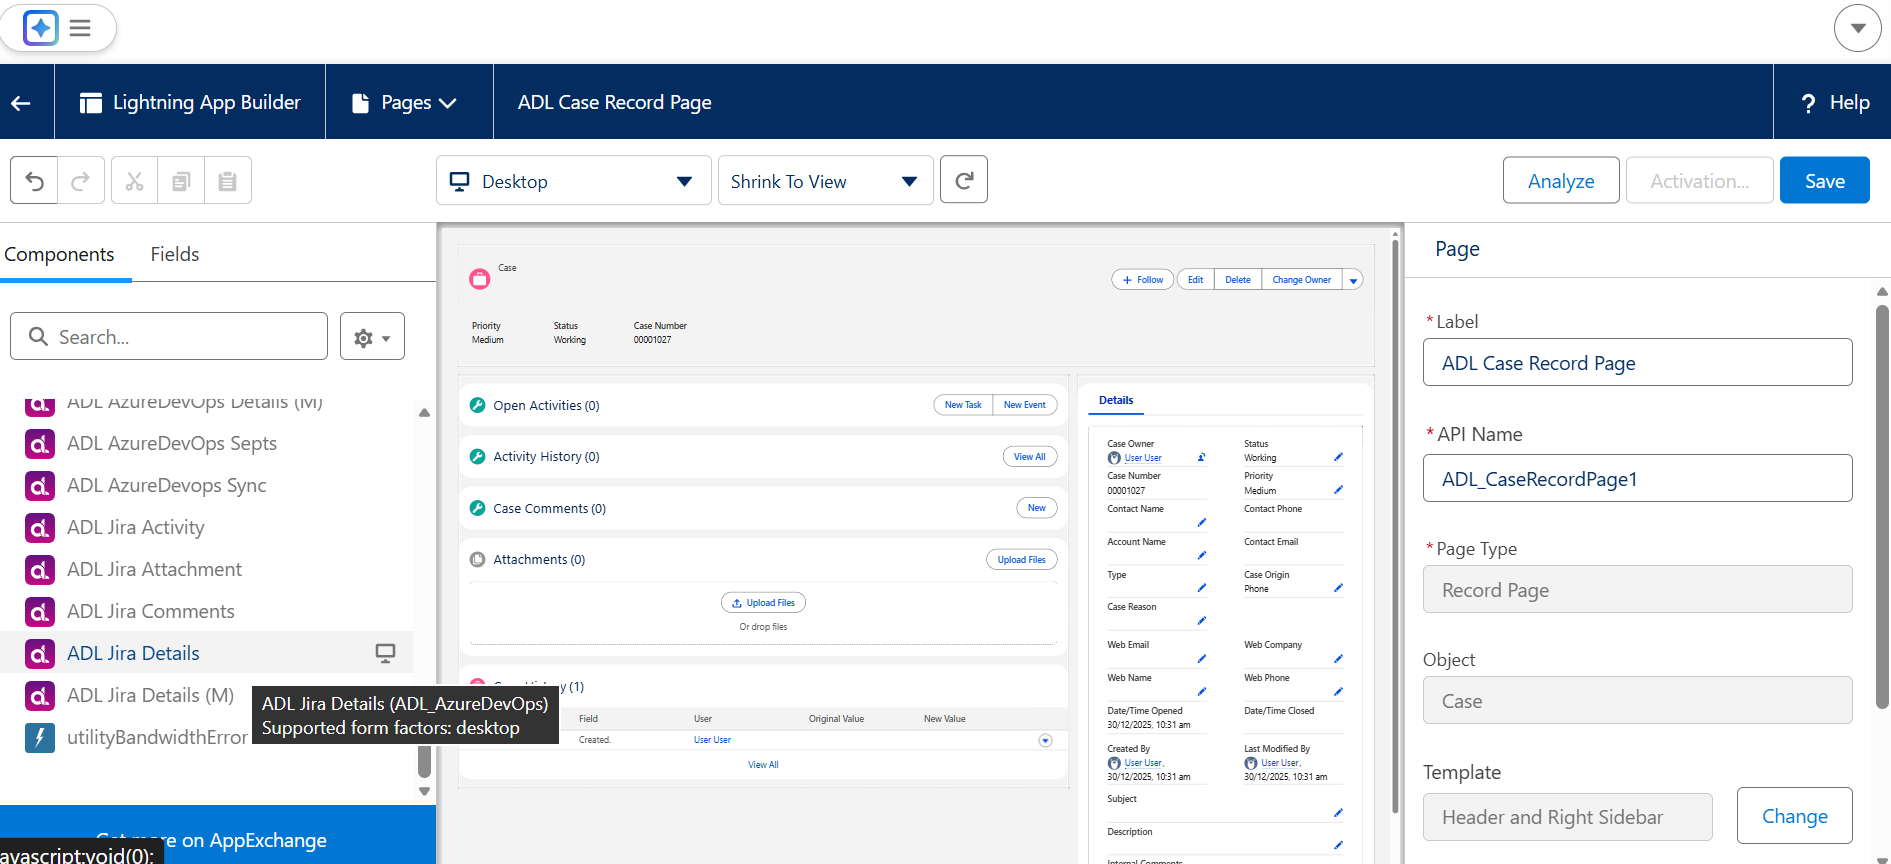Click the Analyze button
1891x864 pixels.
coord(1561,181)
